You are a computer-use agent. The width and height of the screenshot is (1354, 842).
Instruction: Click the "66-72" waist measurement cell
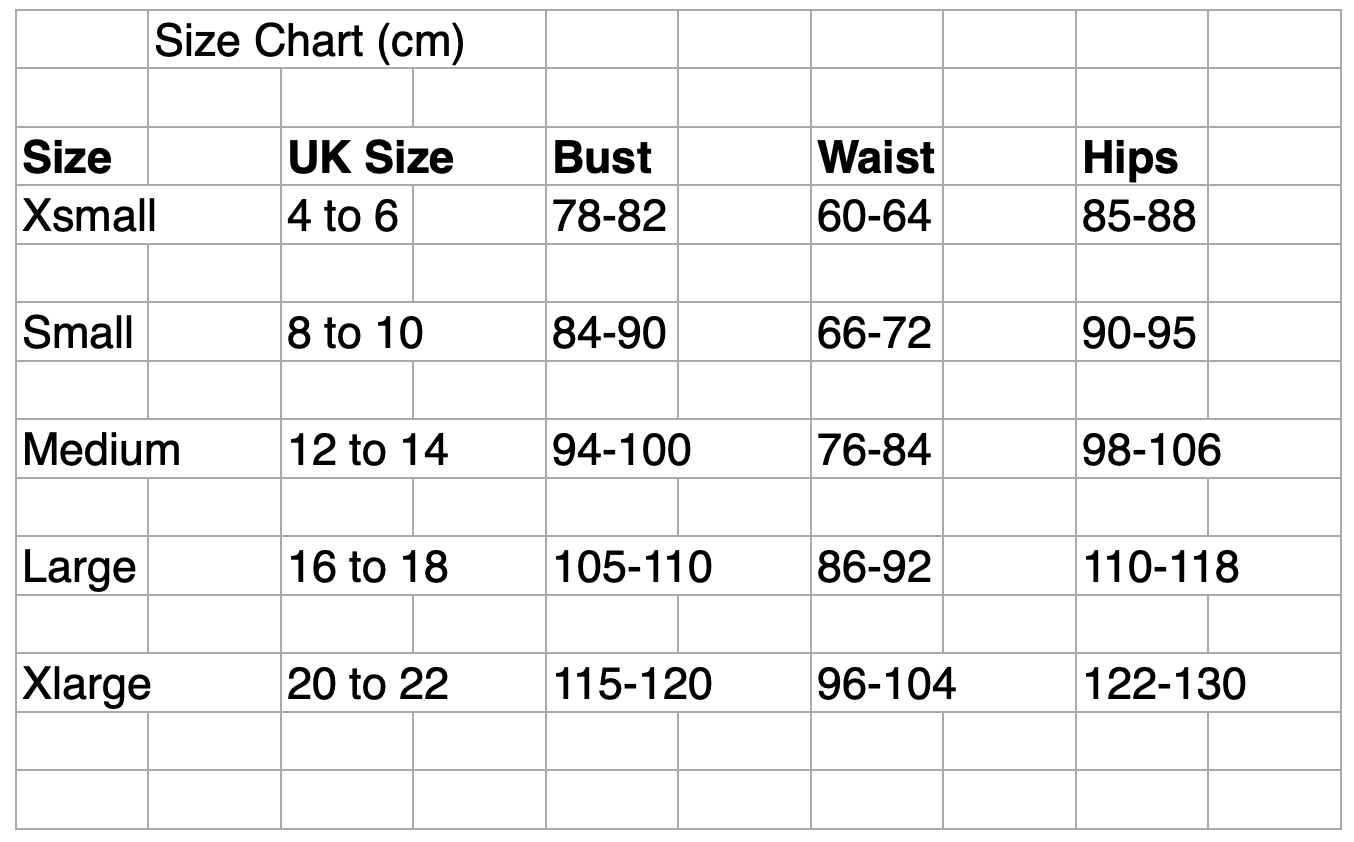(874, 332)
